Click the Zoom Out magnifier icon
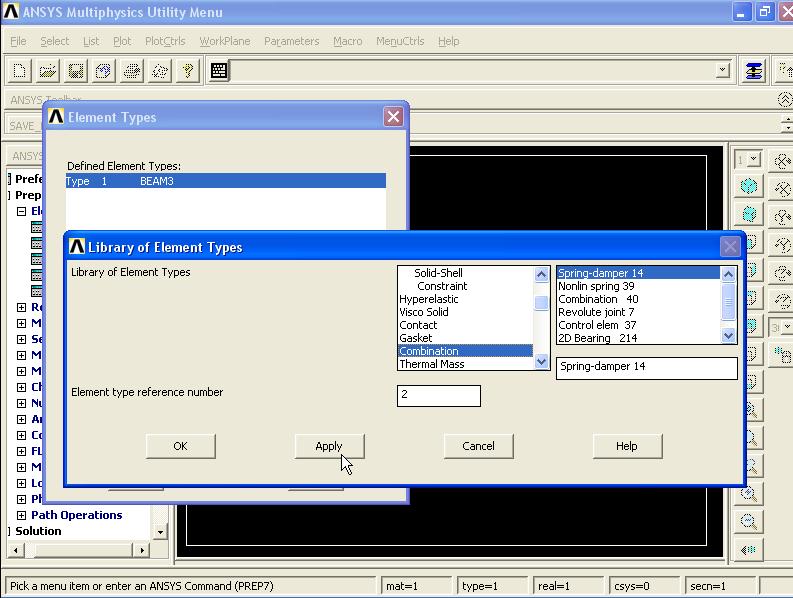The width and height of the screenshot is (793, 598). pos(748,522)
